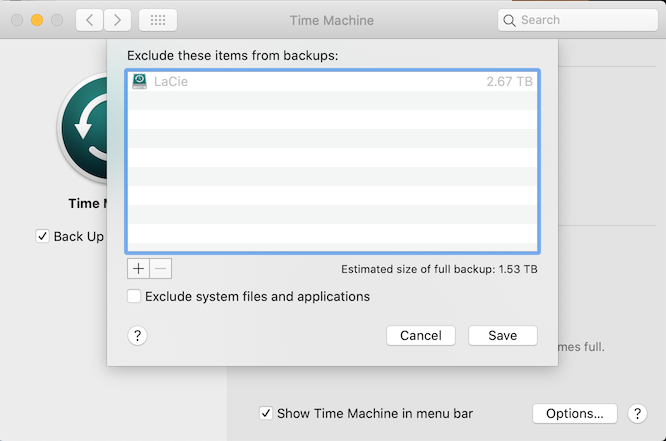This screenshot has width=666, height=441.
Task: Toggle Show Time Machine in menu bar
Action: (x=266, y=413)
